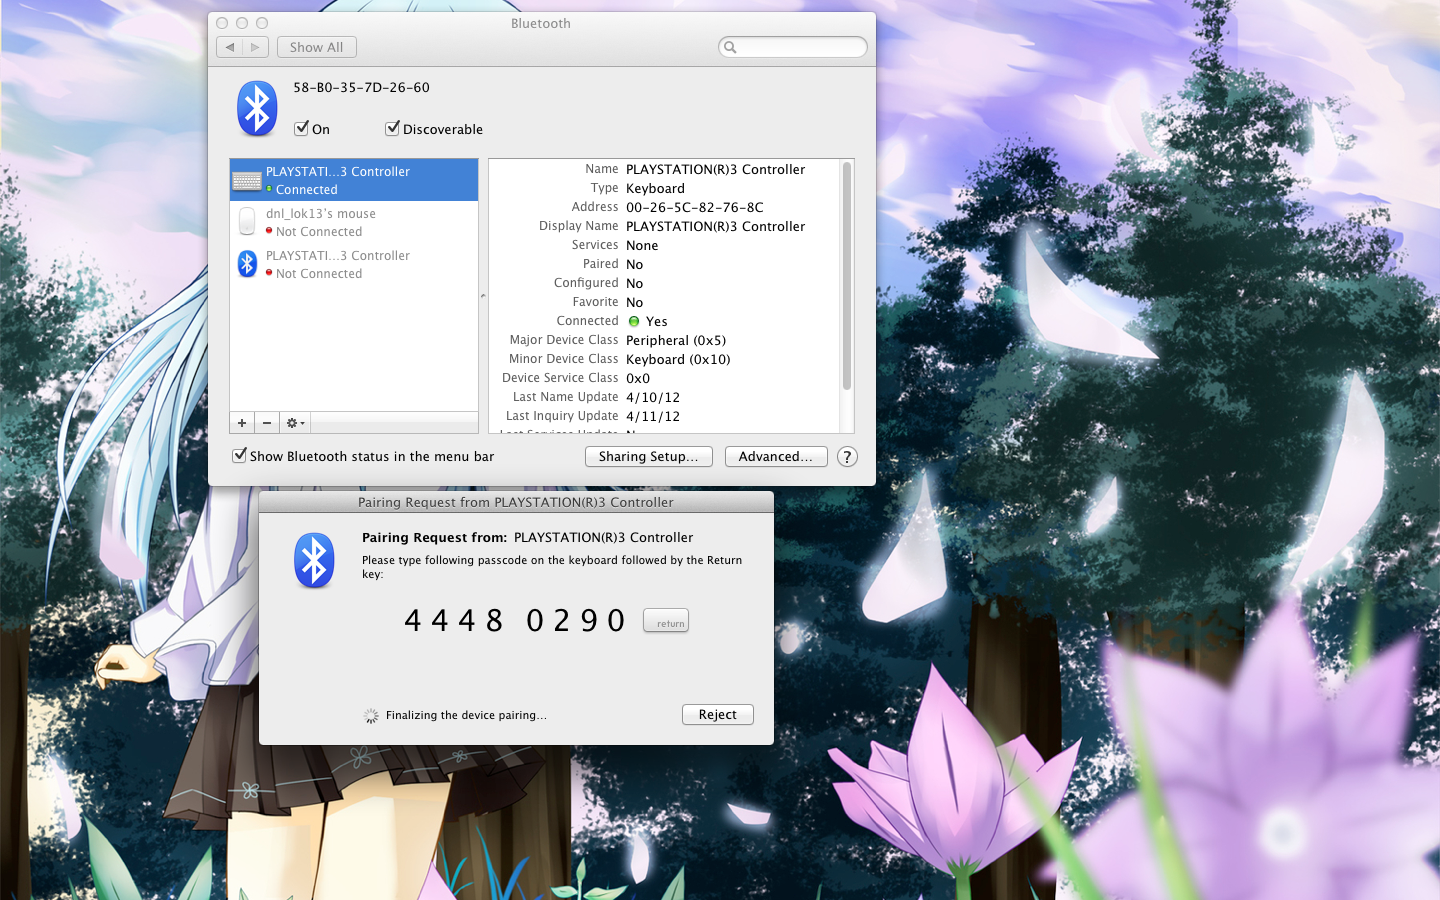Click the large Bluetooth logo in preferences

point(257,108)
